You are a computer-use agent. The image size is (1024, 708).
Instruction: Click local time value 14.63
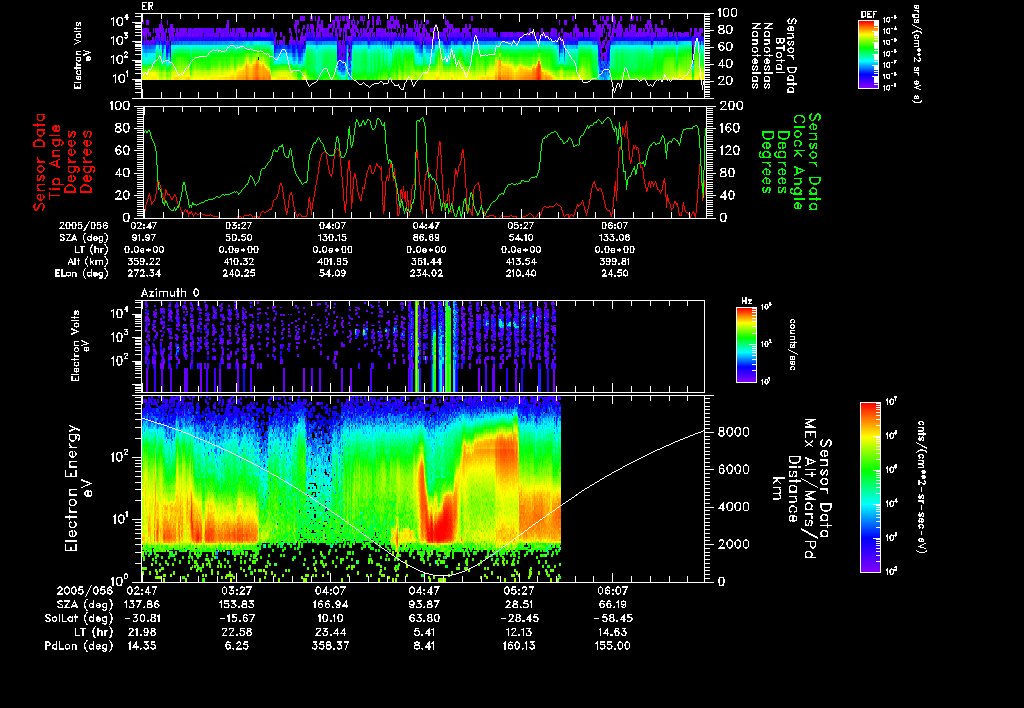[x=612, y=632]
